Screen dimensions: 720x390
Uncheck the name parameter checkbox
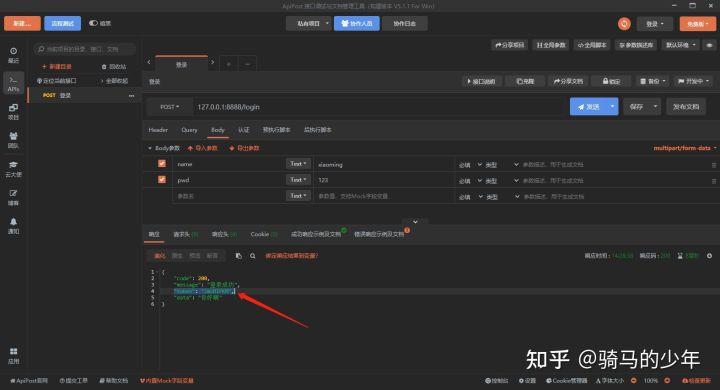point(162,164)
